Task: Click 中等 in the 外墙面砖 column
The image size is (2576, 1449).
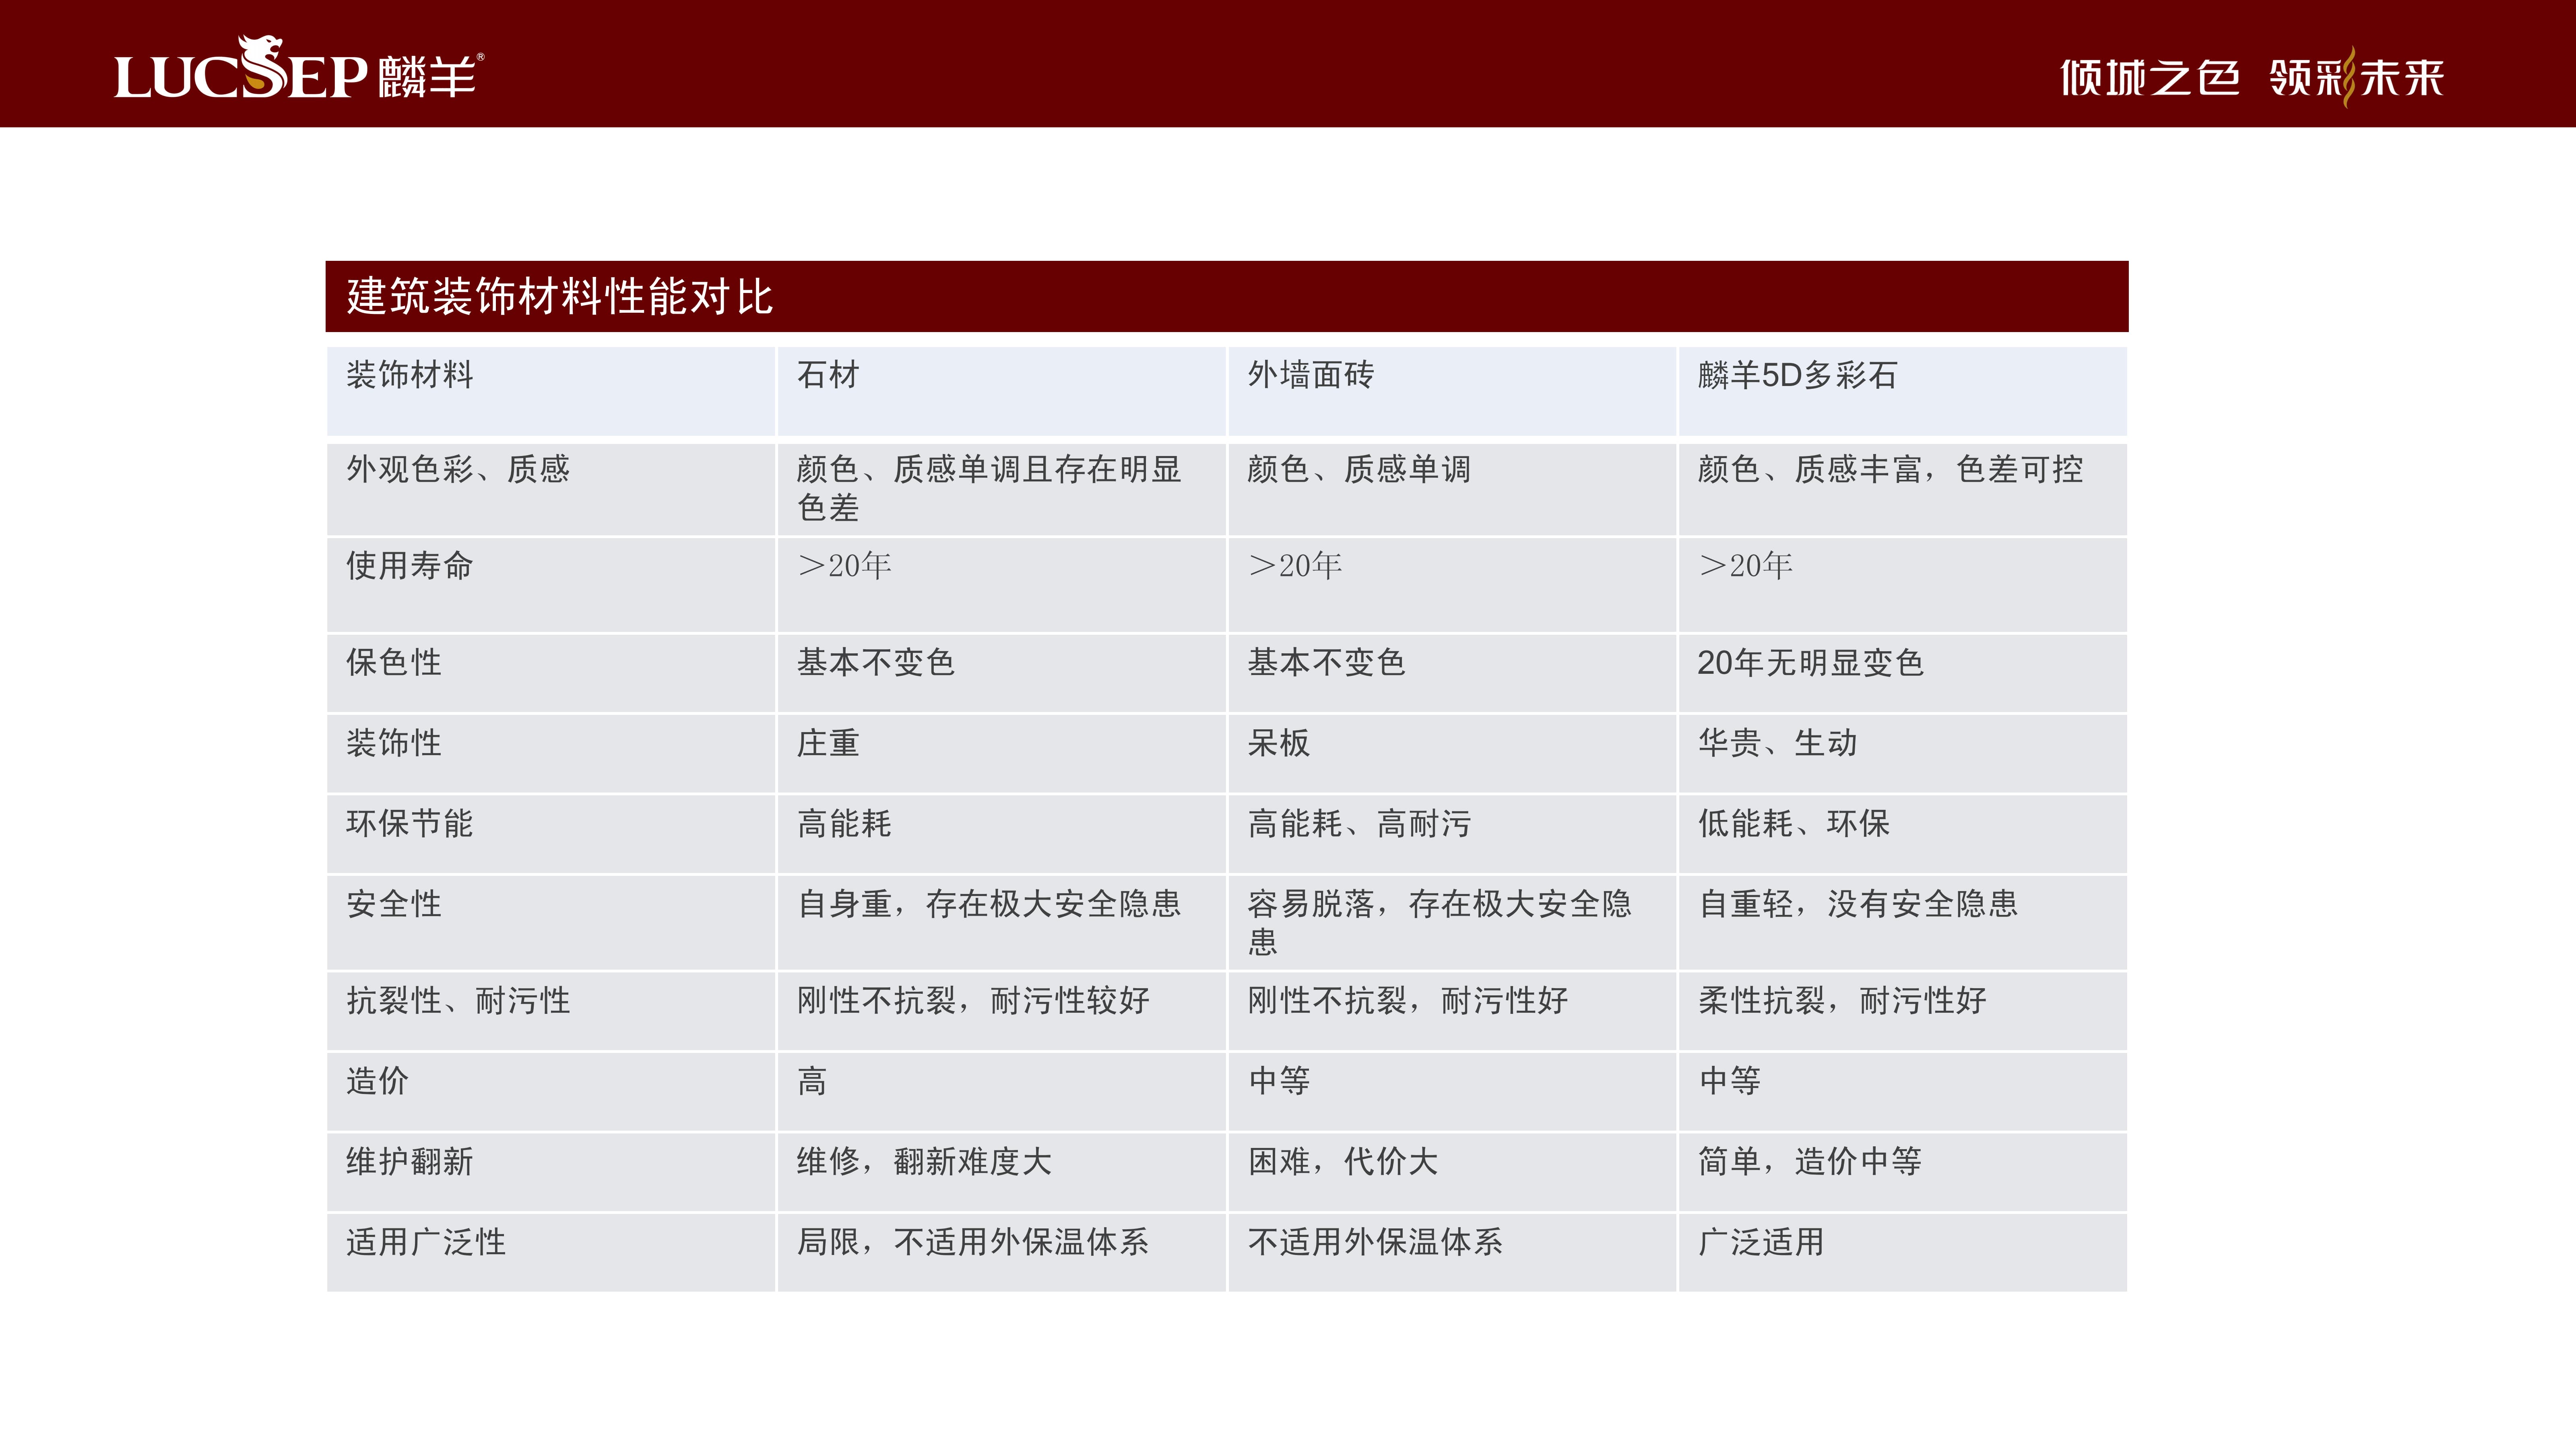Action: [x=1279, y=1081]
